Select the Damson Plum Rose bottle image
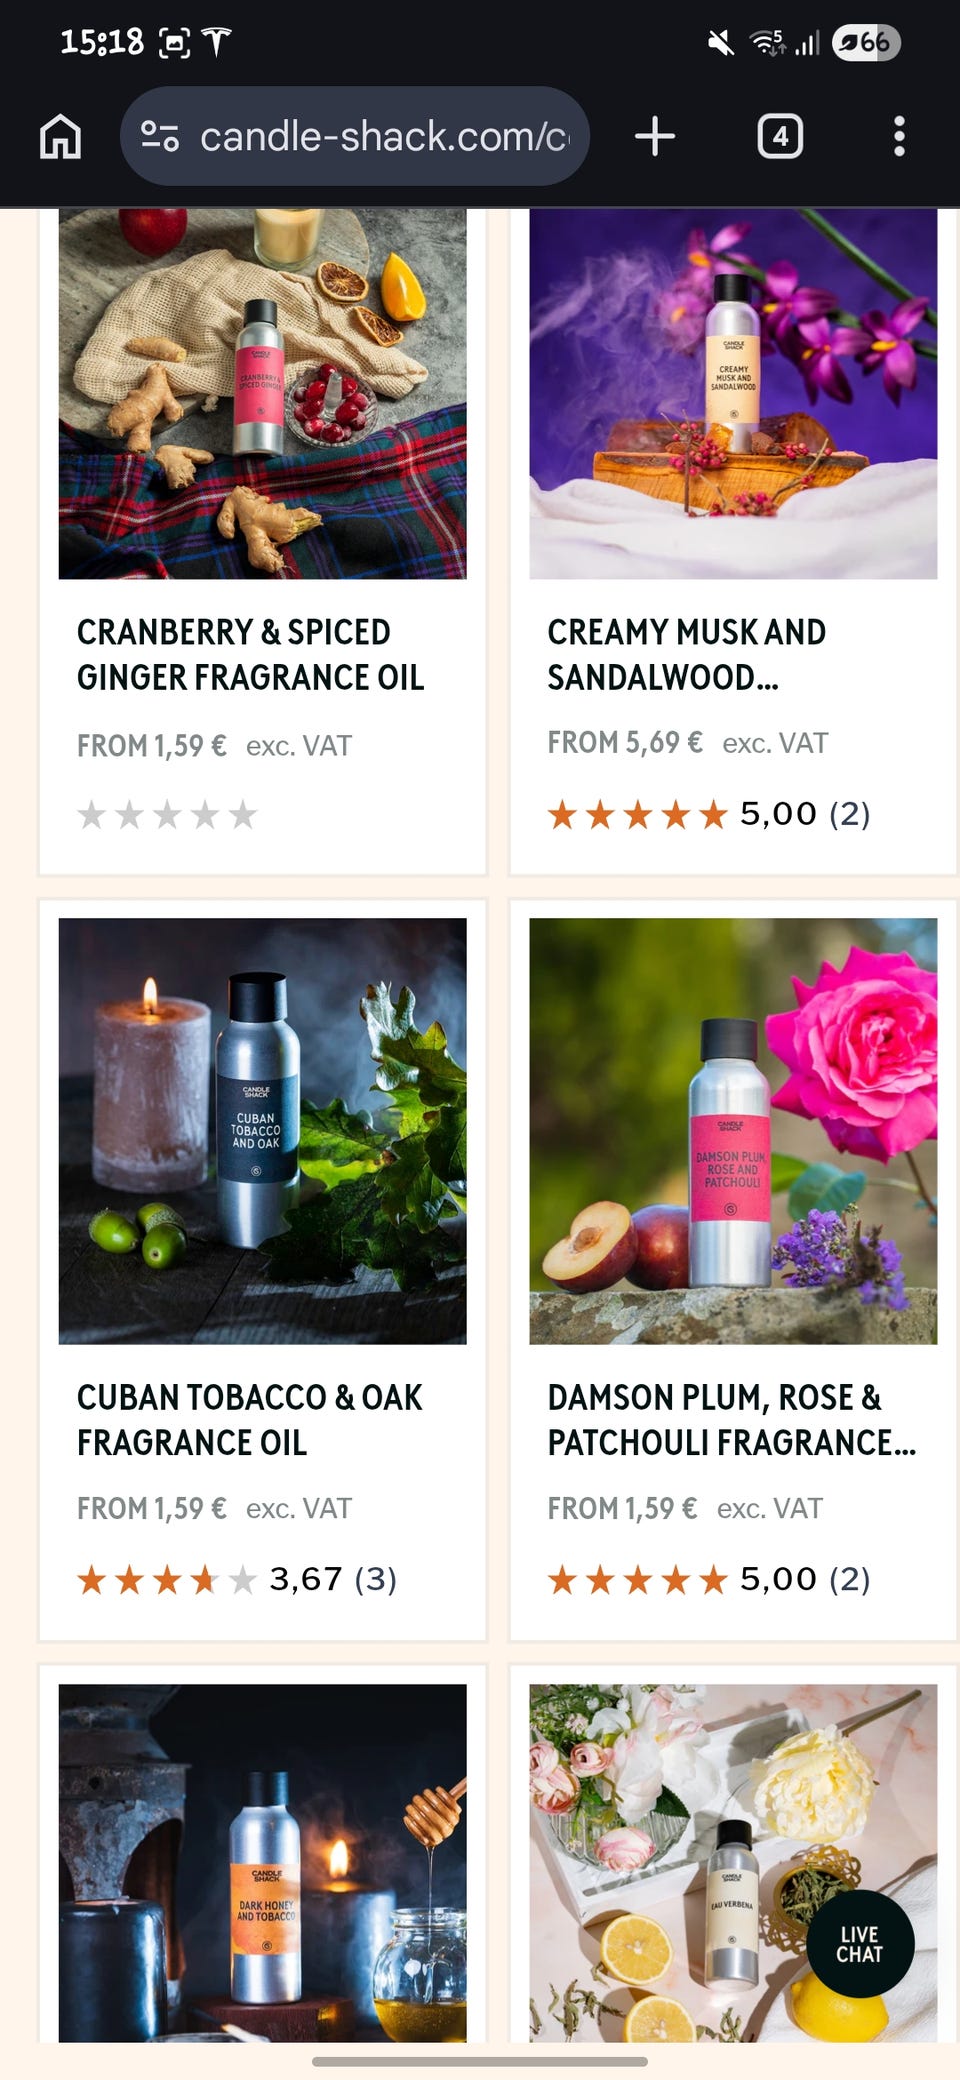 [x=733, y=1131]
